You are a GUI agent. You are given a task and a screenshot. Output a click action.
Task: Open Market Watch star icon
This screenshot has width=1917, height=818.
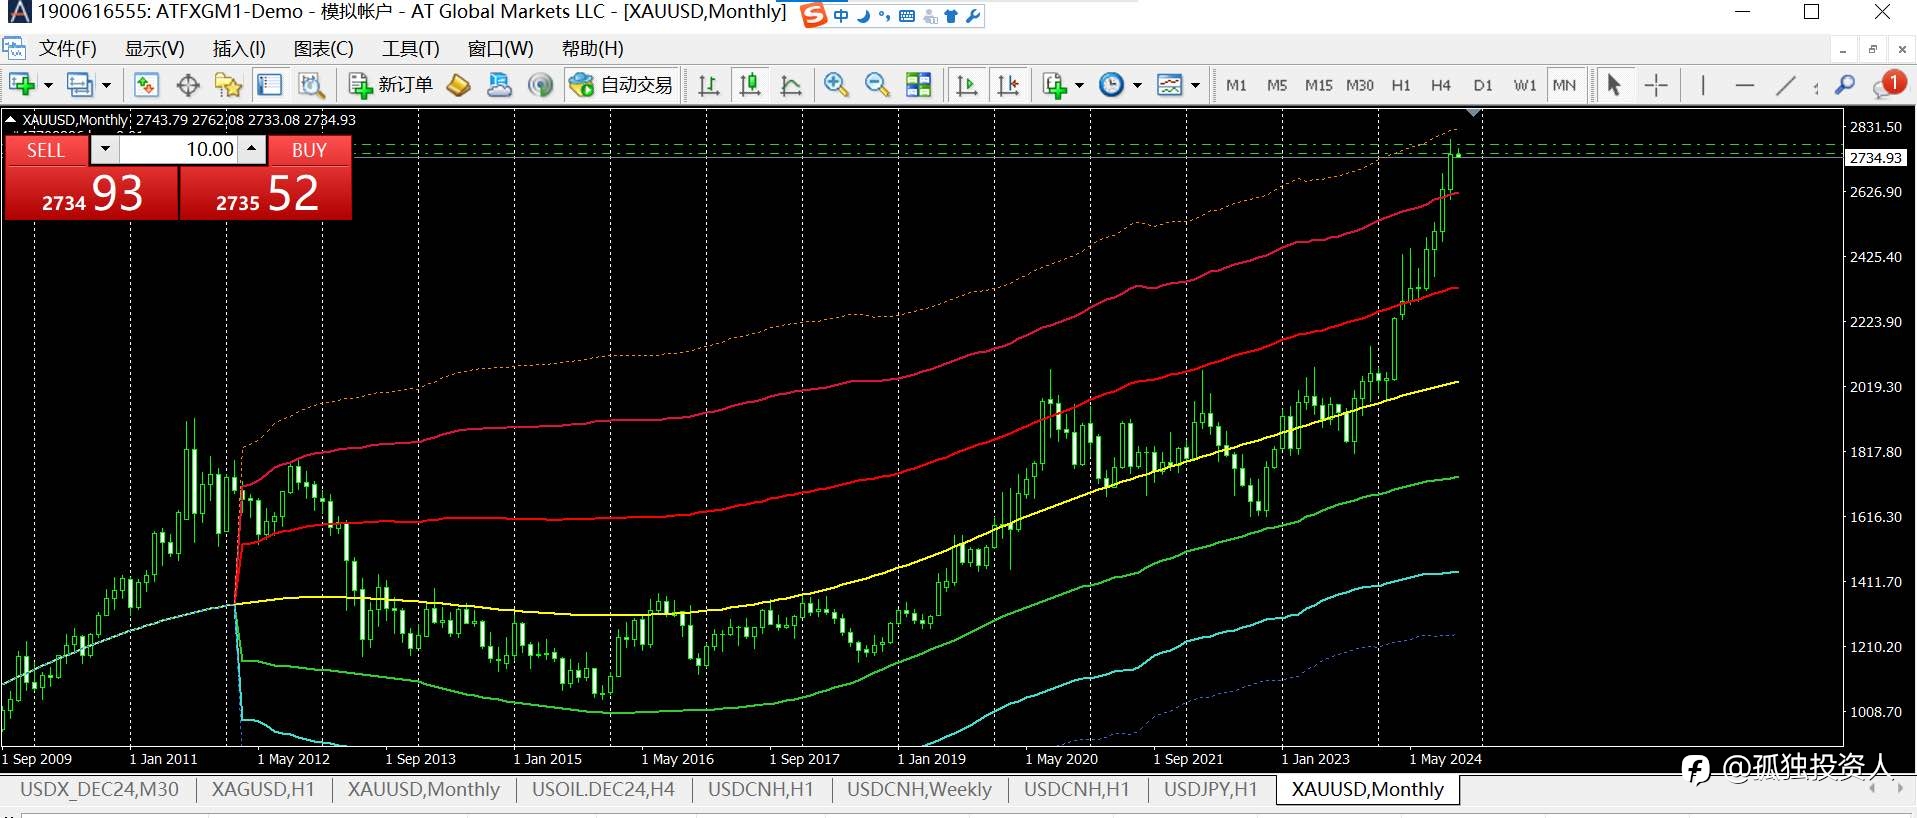coord(228,86)
